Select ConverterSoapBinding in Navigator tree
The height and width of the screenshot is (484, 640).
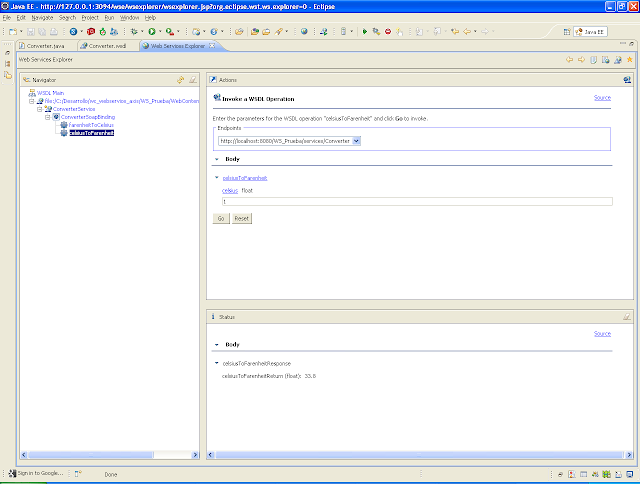click(x=88, y=117)
